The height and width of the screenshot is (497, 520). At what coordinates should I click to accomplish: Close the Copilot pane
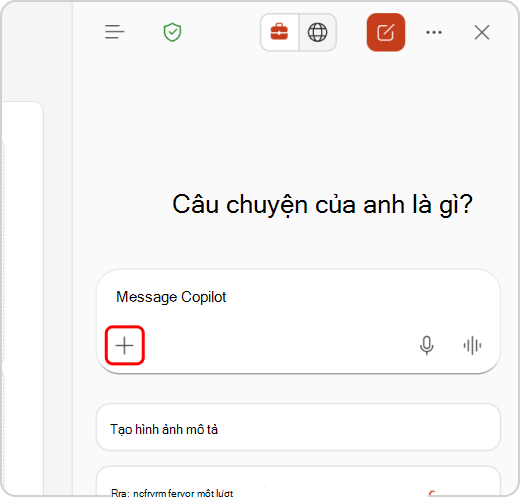pyautogui.click(x=482, y=32)
